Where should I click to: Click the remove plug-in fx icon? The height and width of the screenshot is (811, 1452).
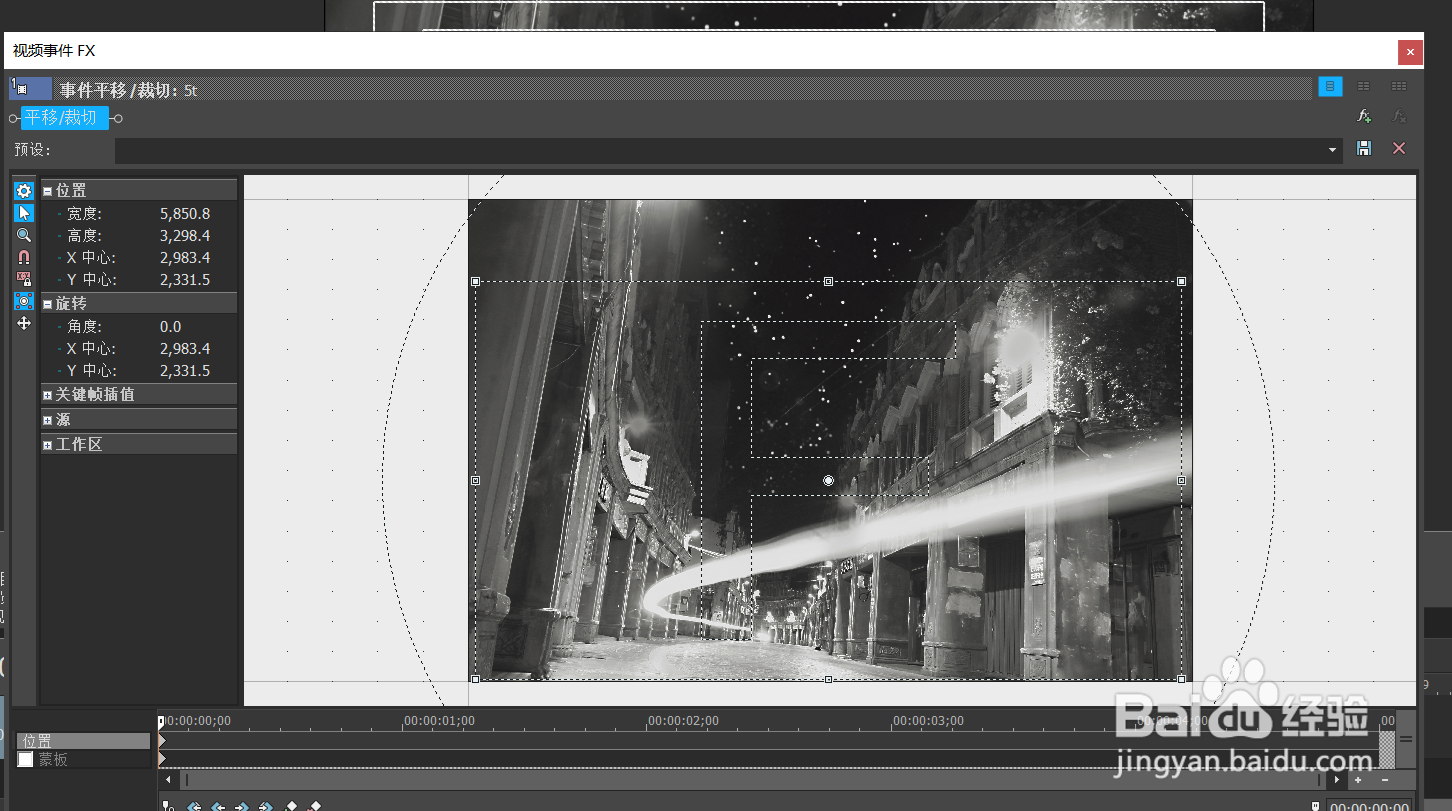1400,117
